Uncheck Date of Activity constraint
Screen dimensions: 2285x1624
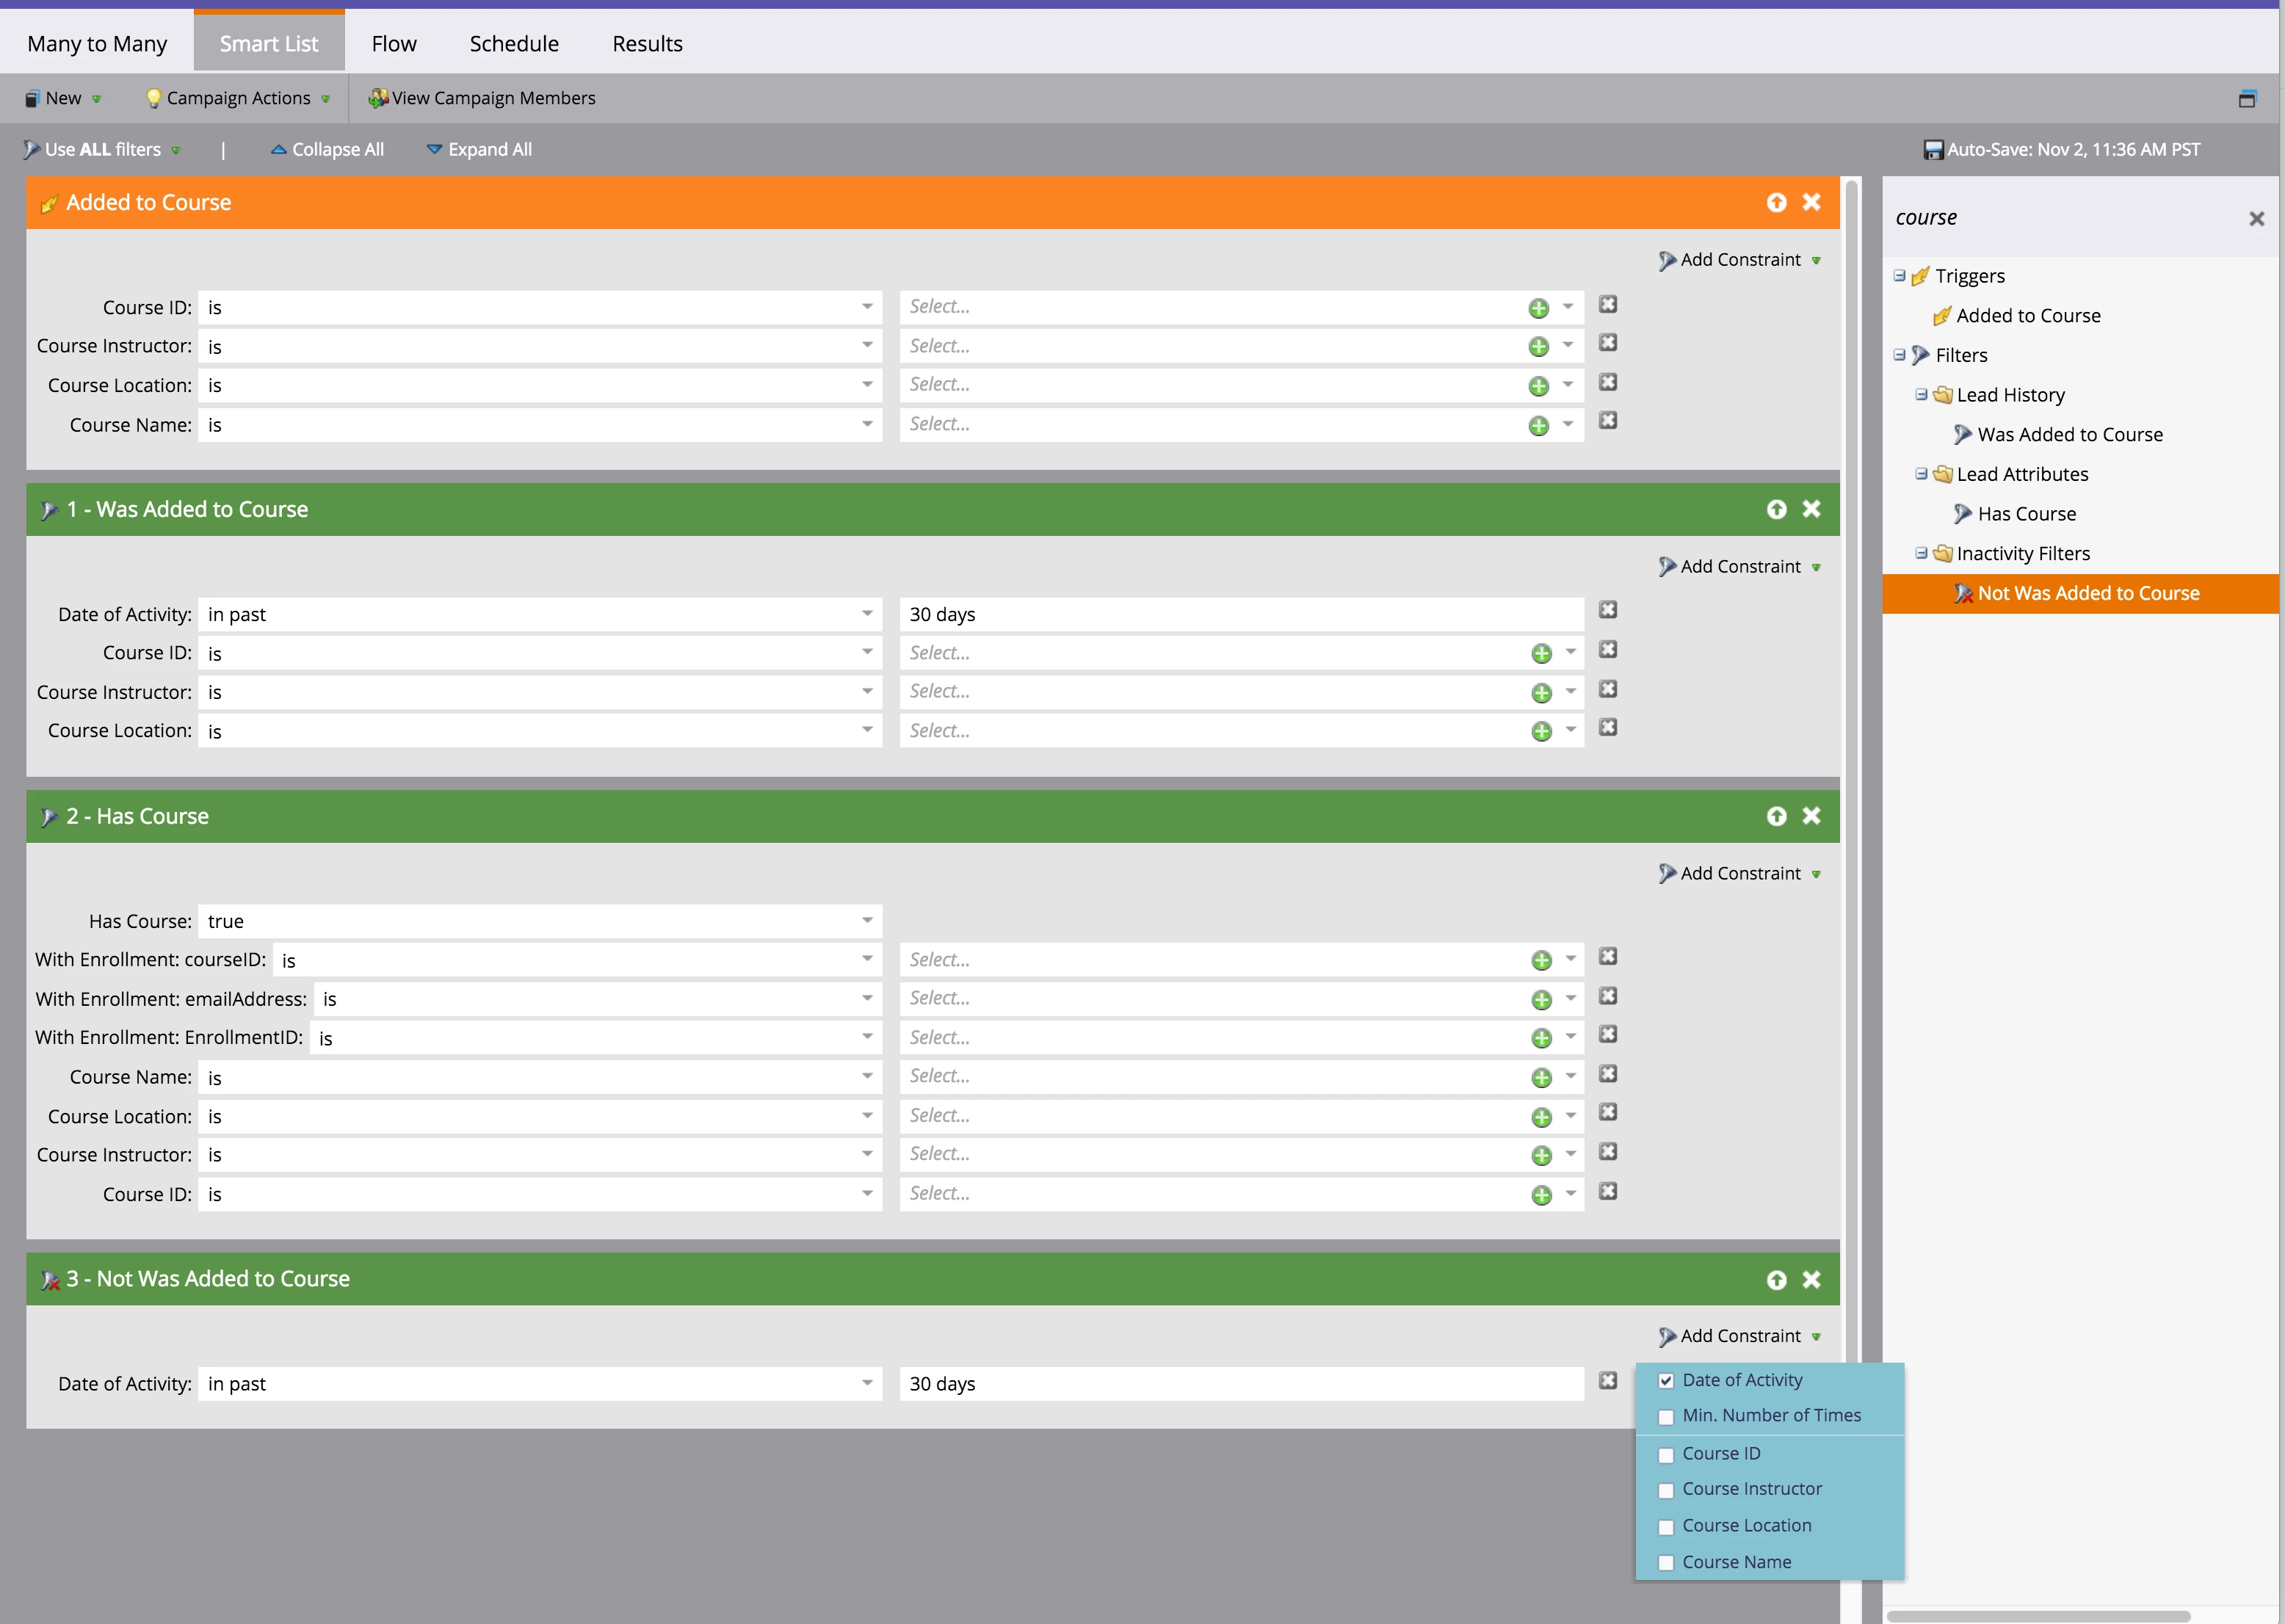pos(1666,1380)
